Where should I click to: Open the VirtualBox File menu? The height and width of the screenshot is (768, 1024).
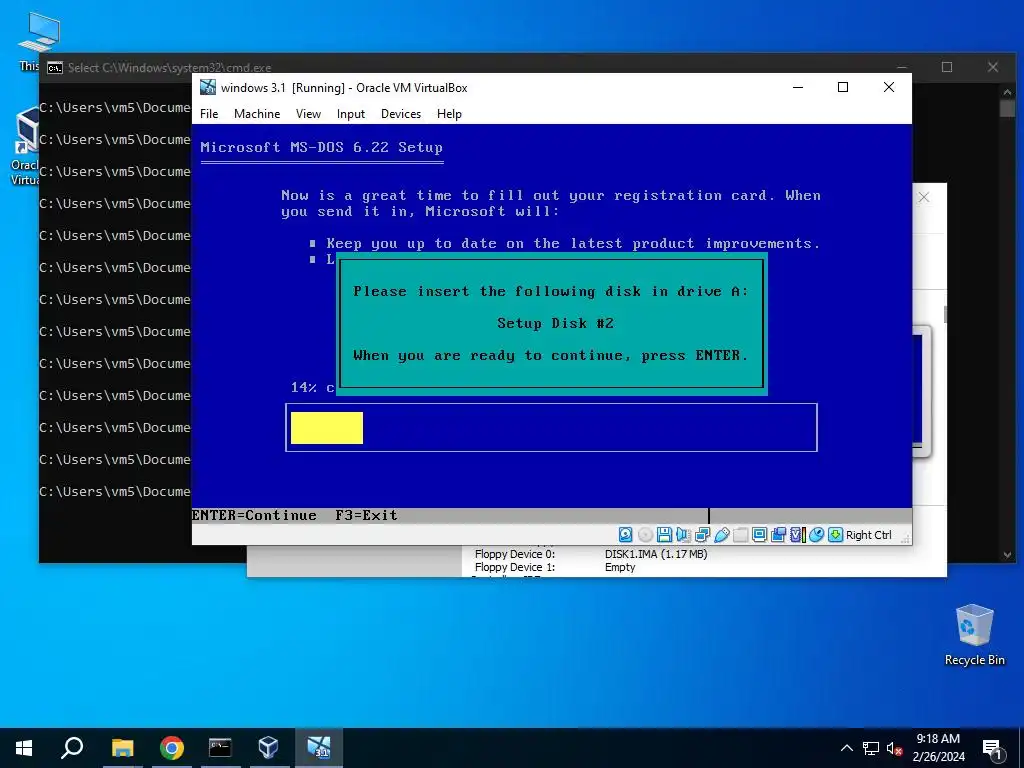[209, 114]
